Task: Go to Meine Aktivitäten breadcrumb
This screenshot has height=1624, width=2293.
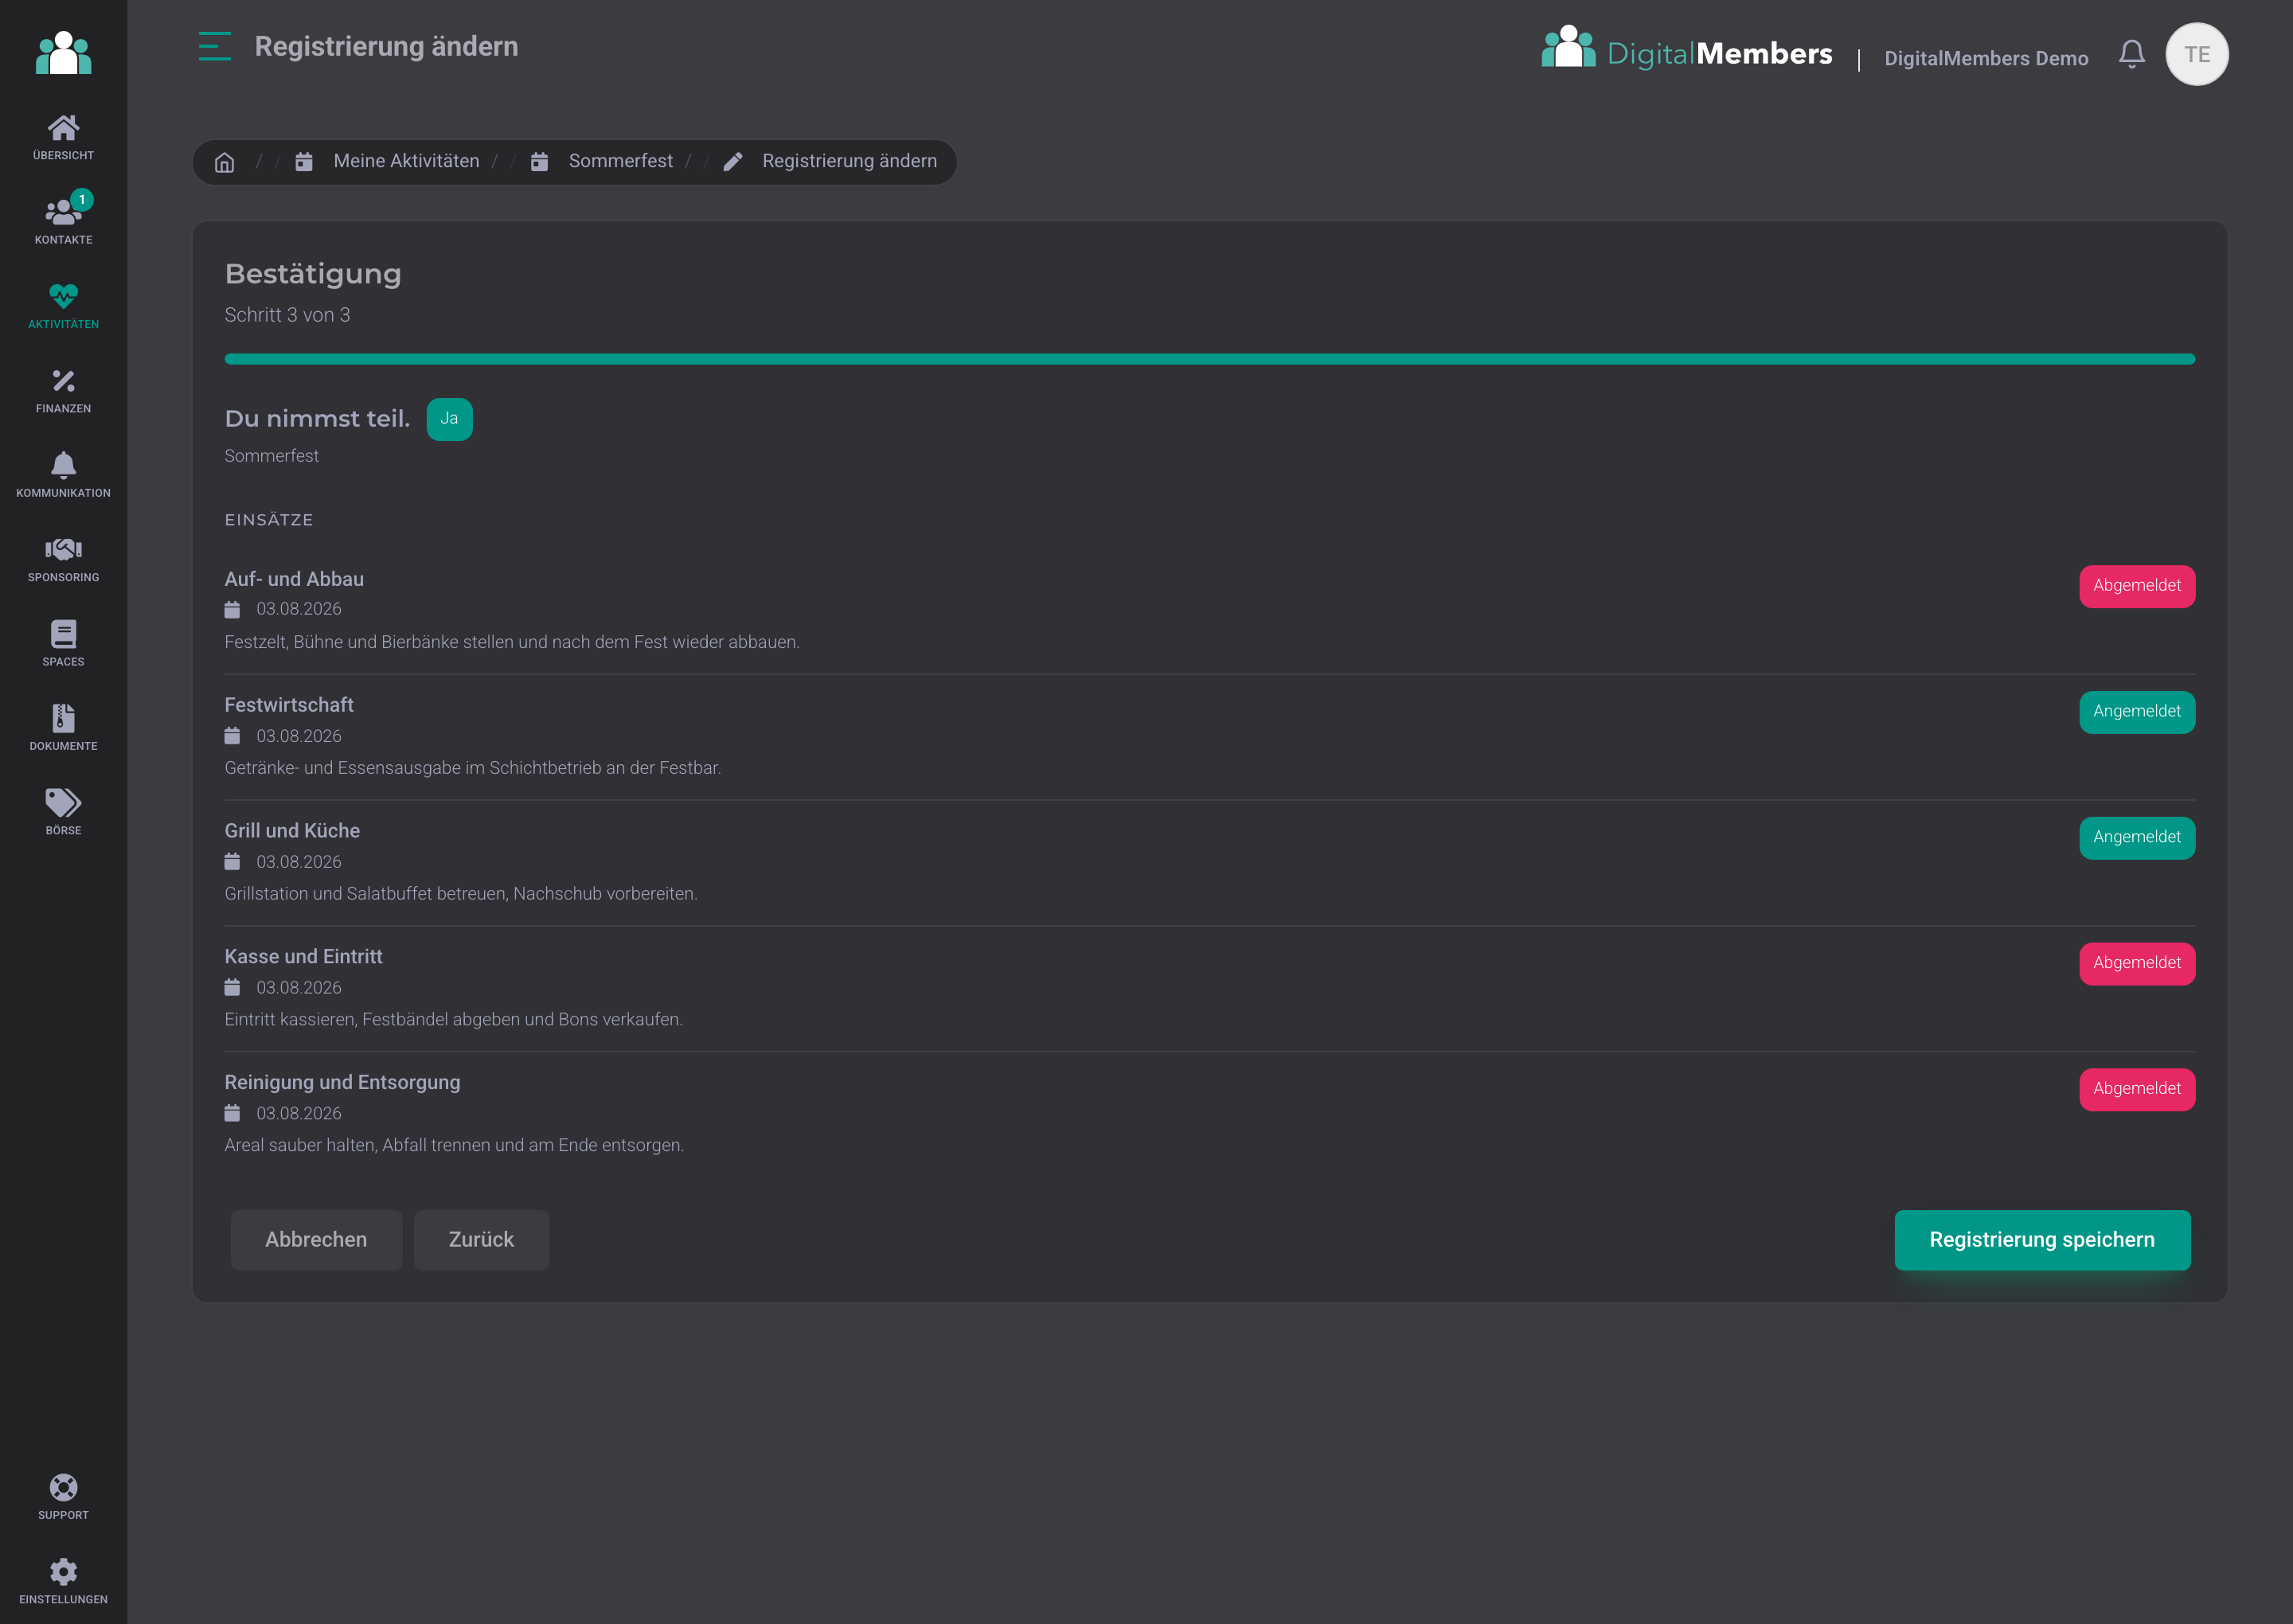Action: (x=387, y=161)
